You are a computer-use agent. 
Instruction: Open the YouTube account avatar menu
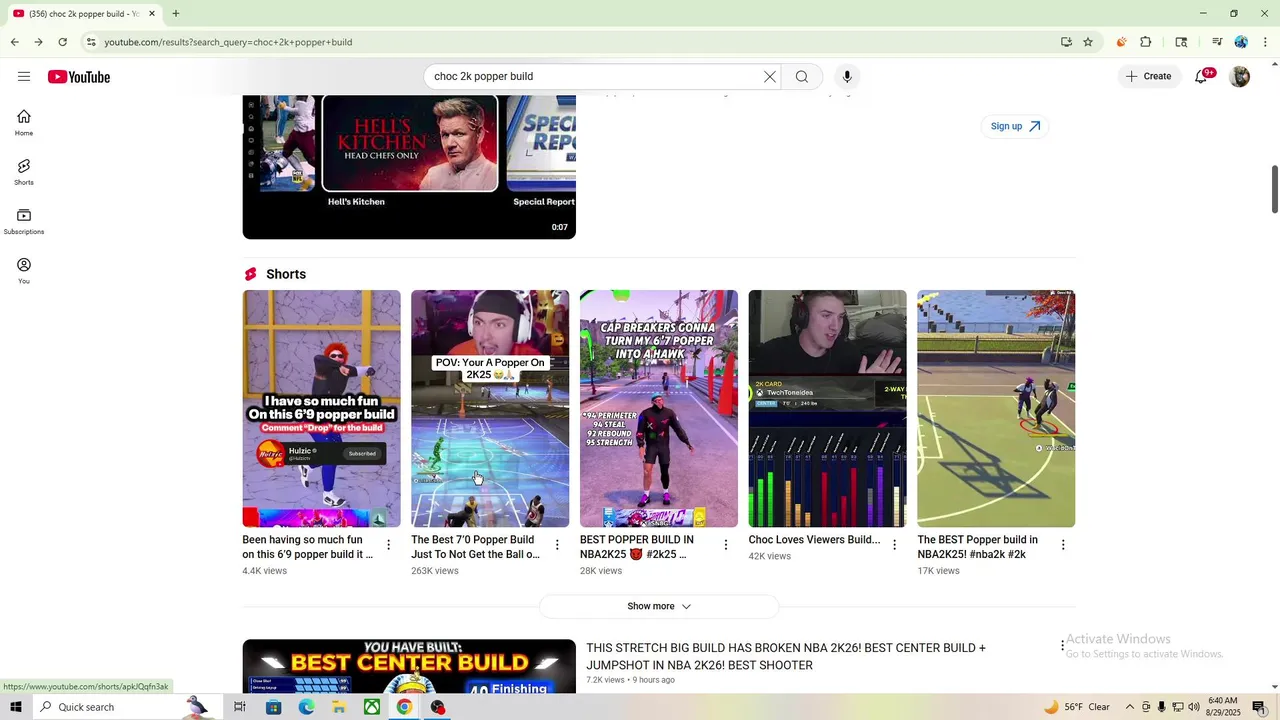1240,77
